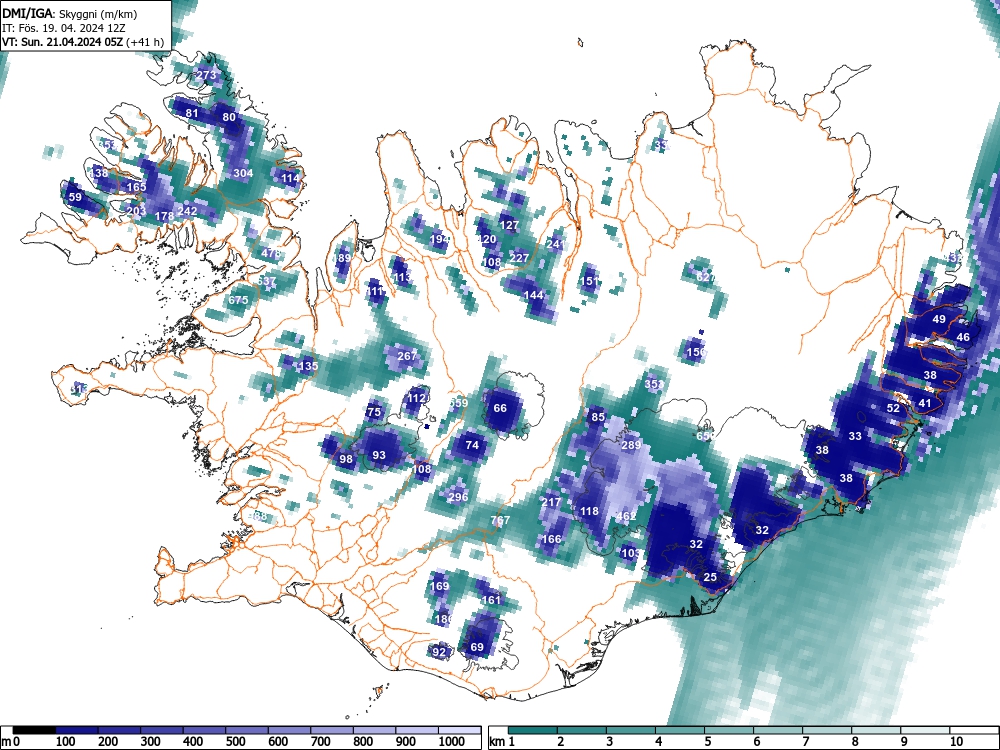Click the 81 value in the Westfjords
Image resolution: width=1000 pixels, height=750 pixels.
pos(191,114)
